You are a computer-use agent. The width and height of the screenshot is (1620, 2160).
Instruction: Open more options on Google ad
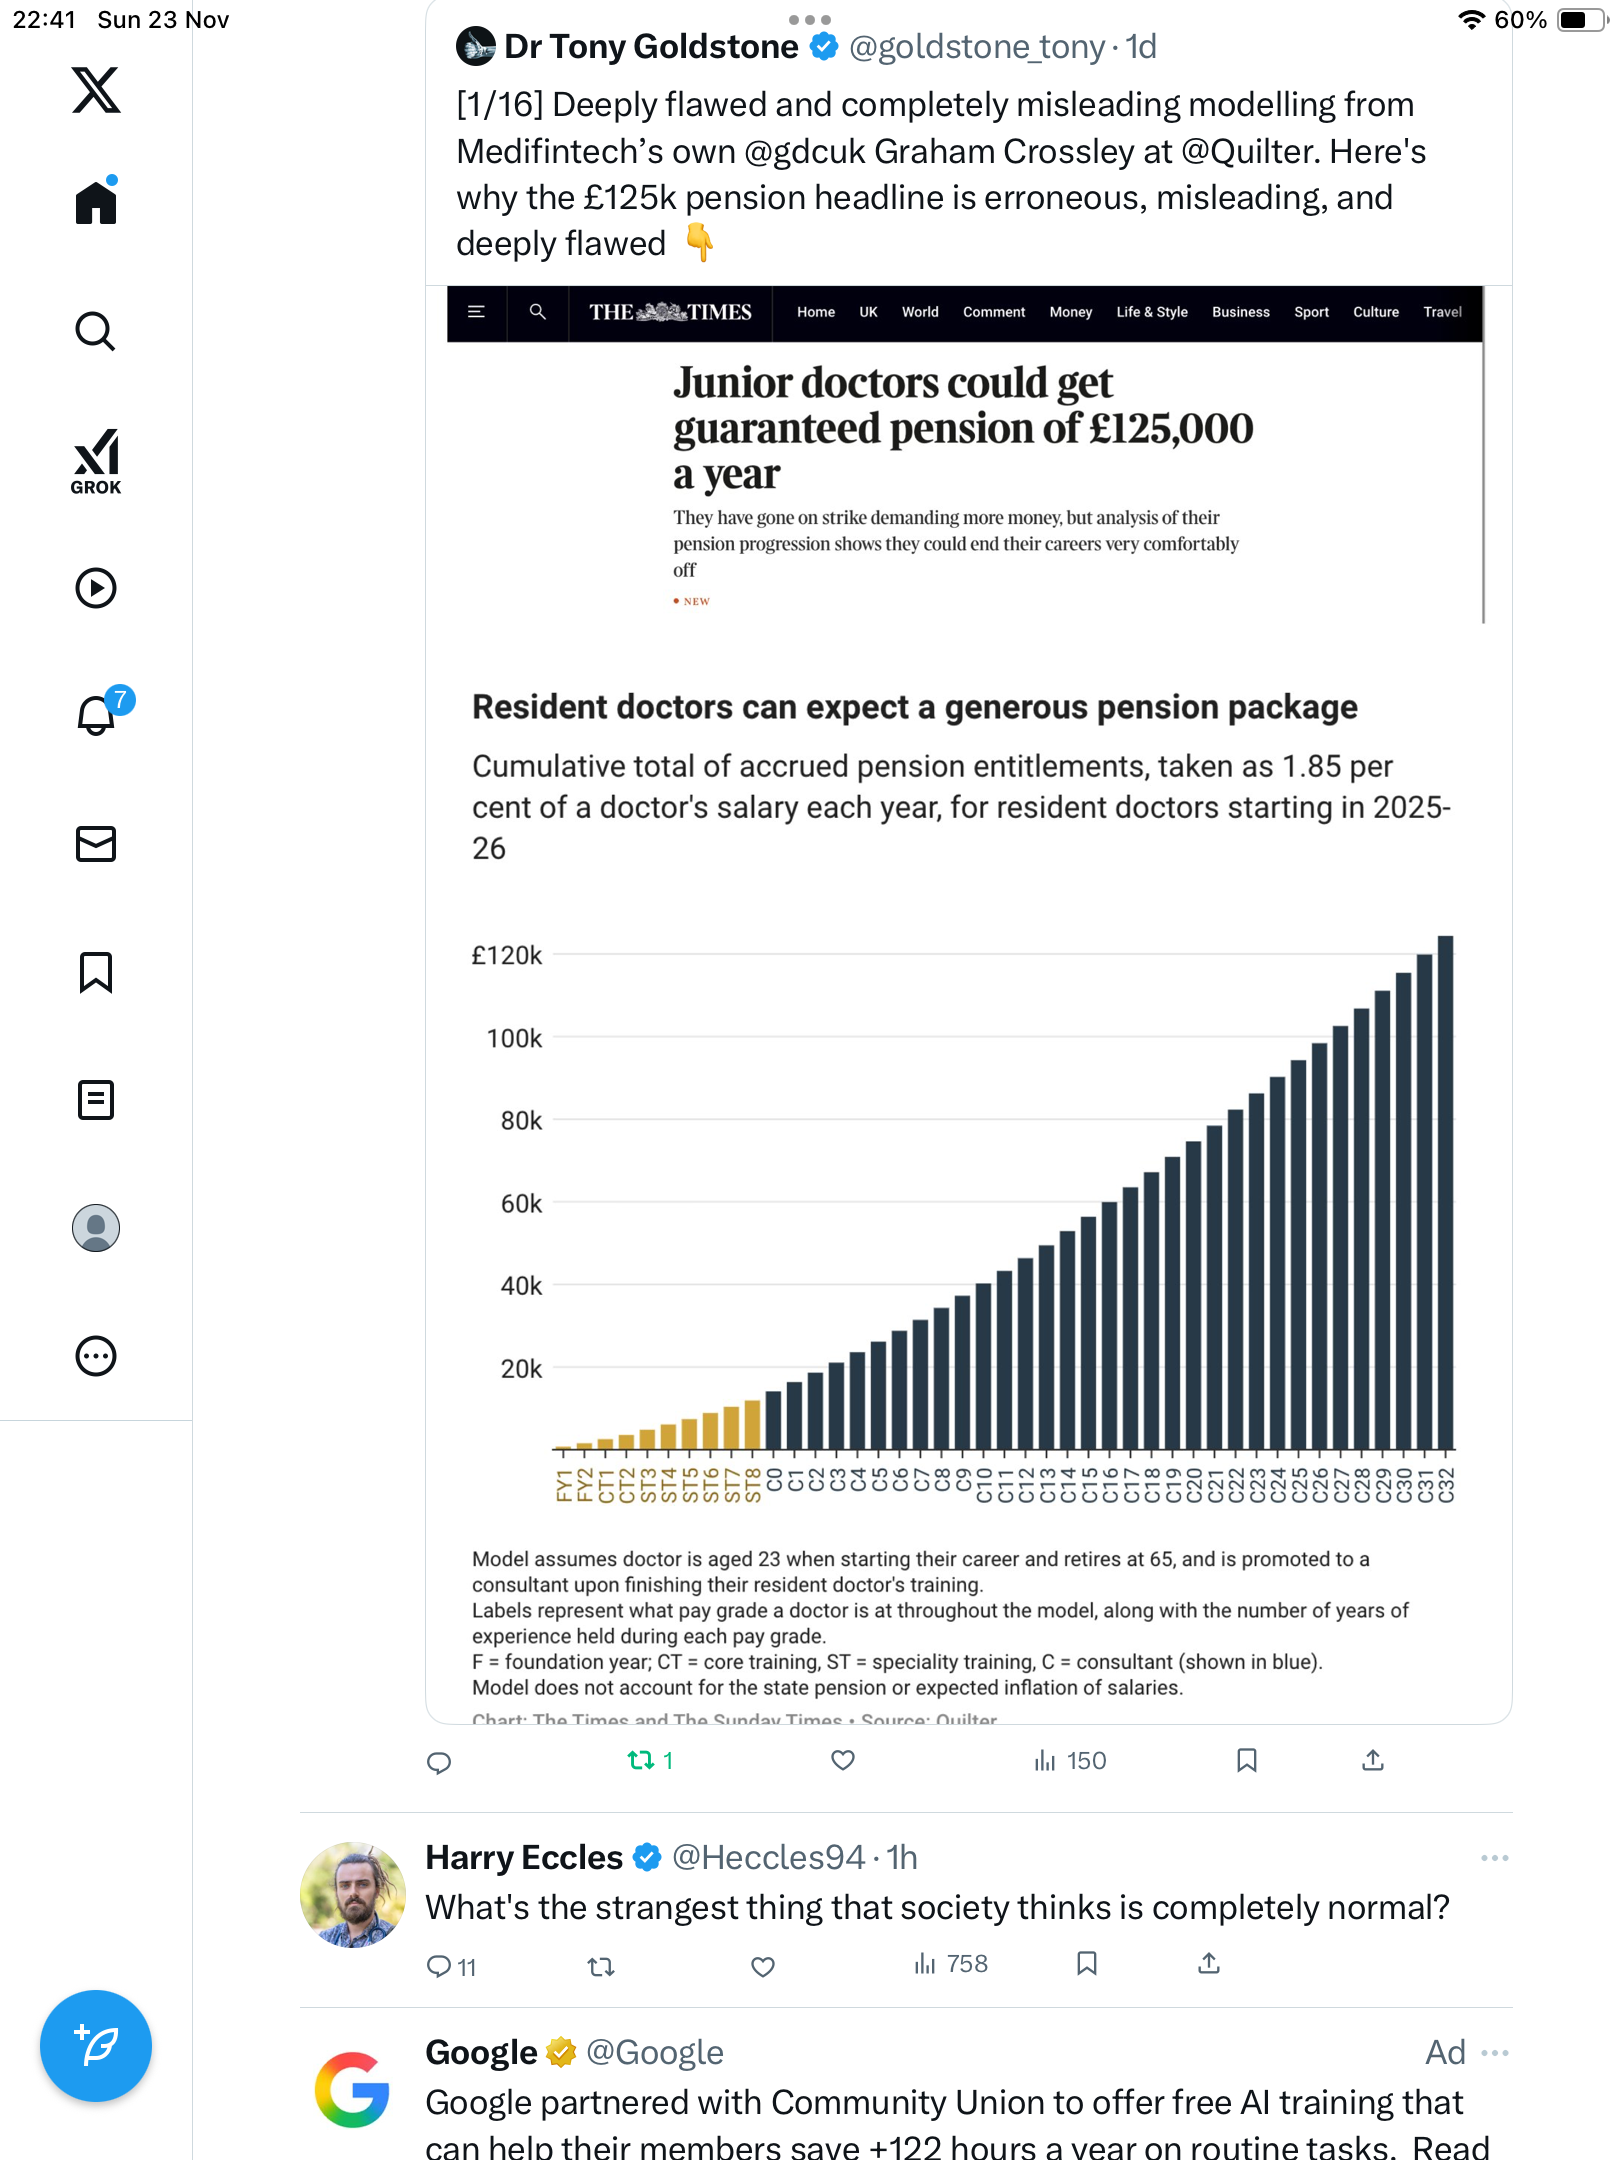(x=1494, y=2053)
